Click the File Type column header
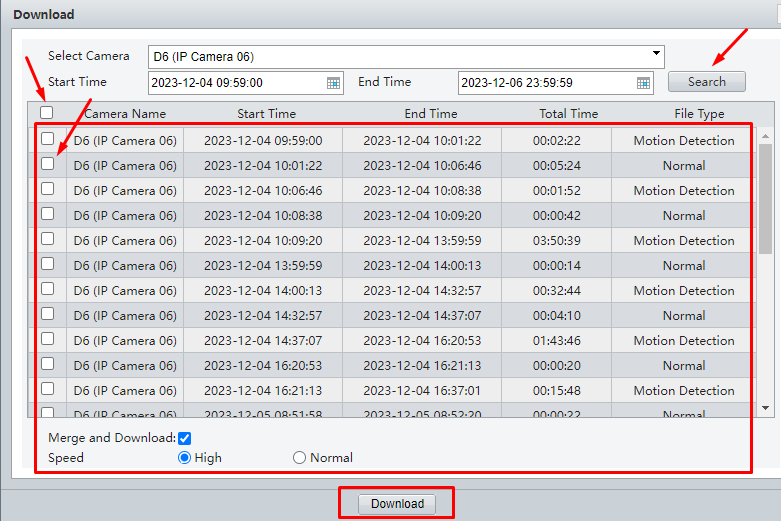 [699, 114]
